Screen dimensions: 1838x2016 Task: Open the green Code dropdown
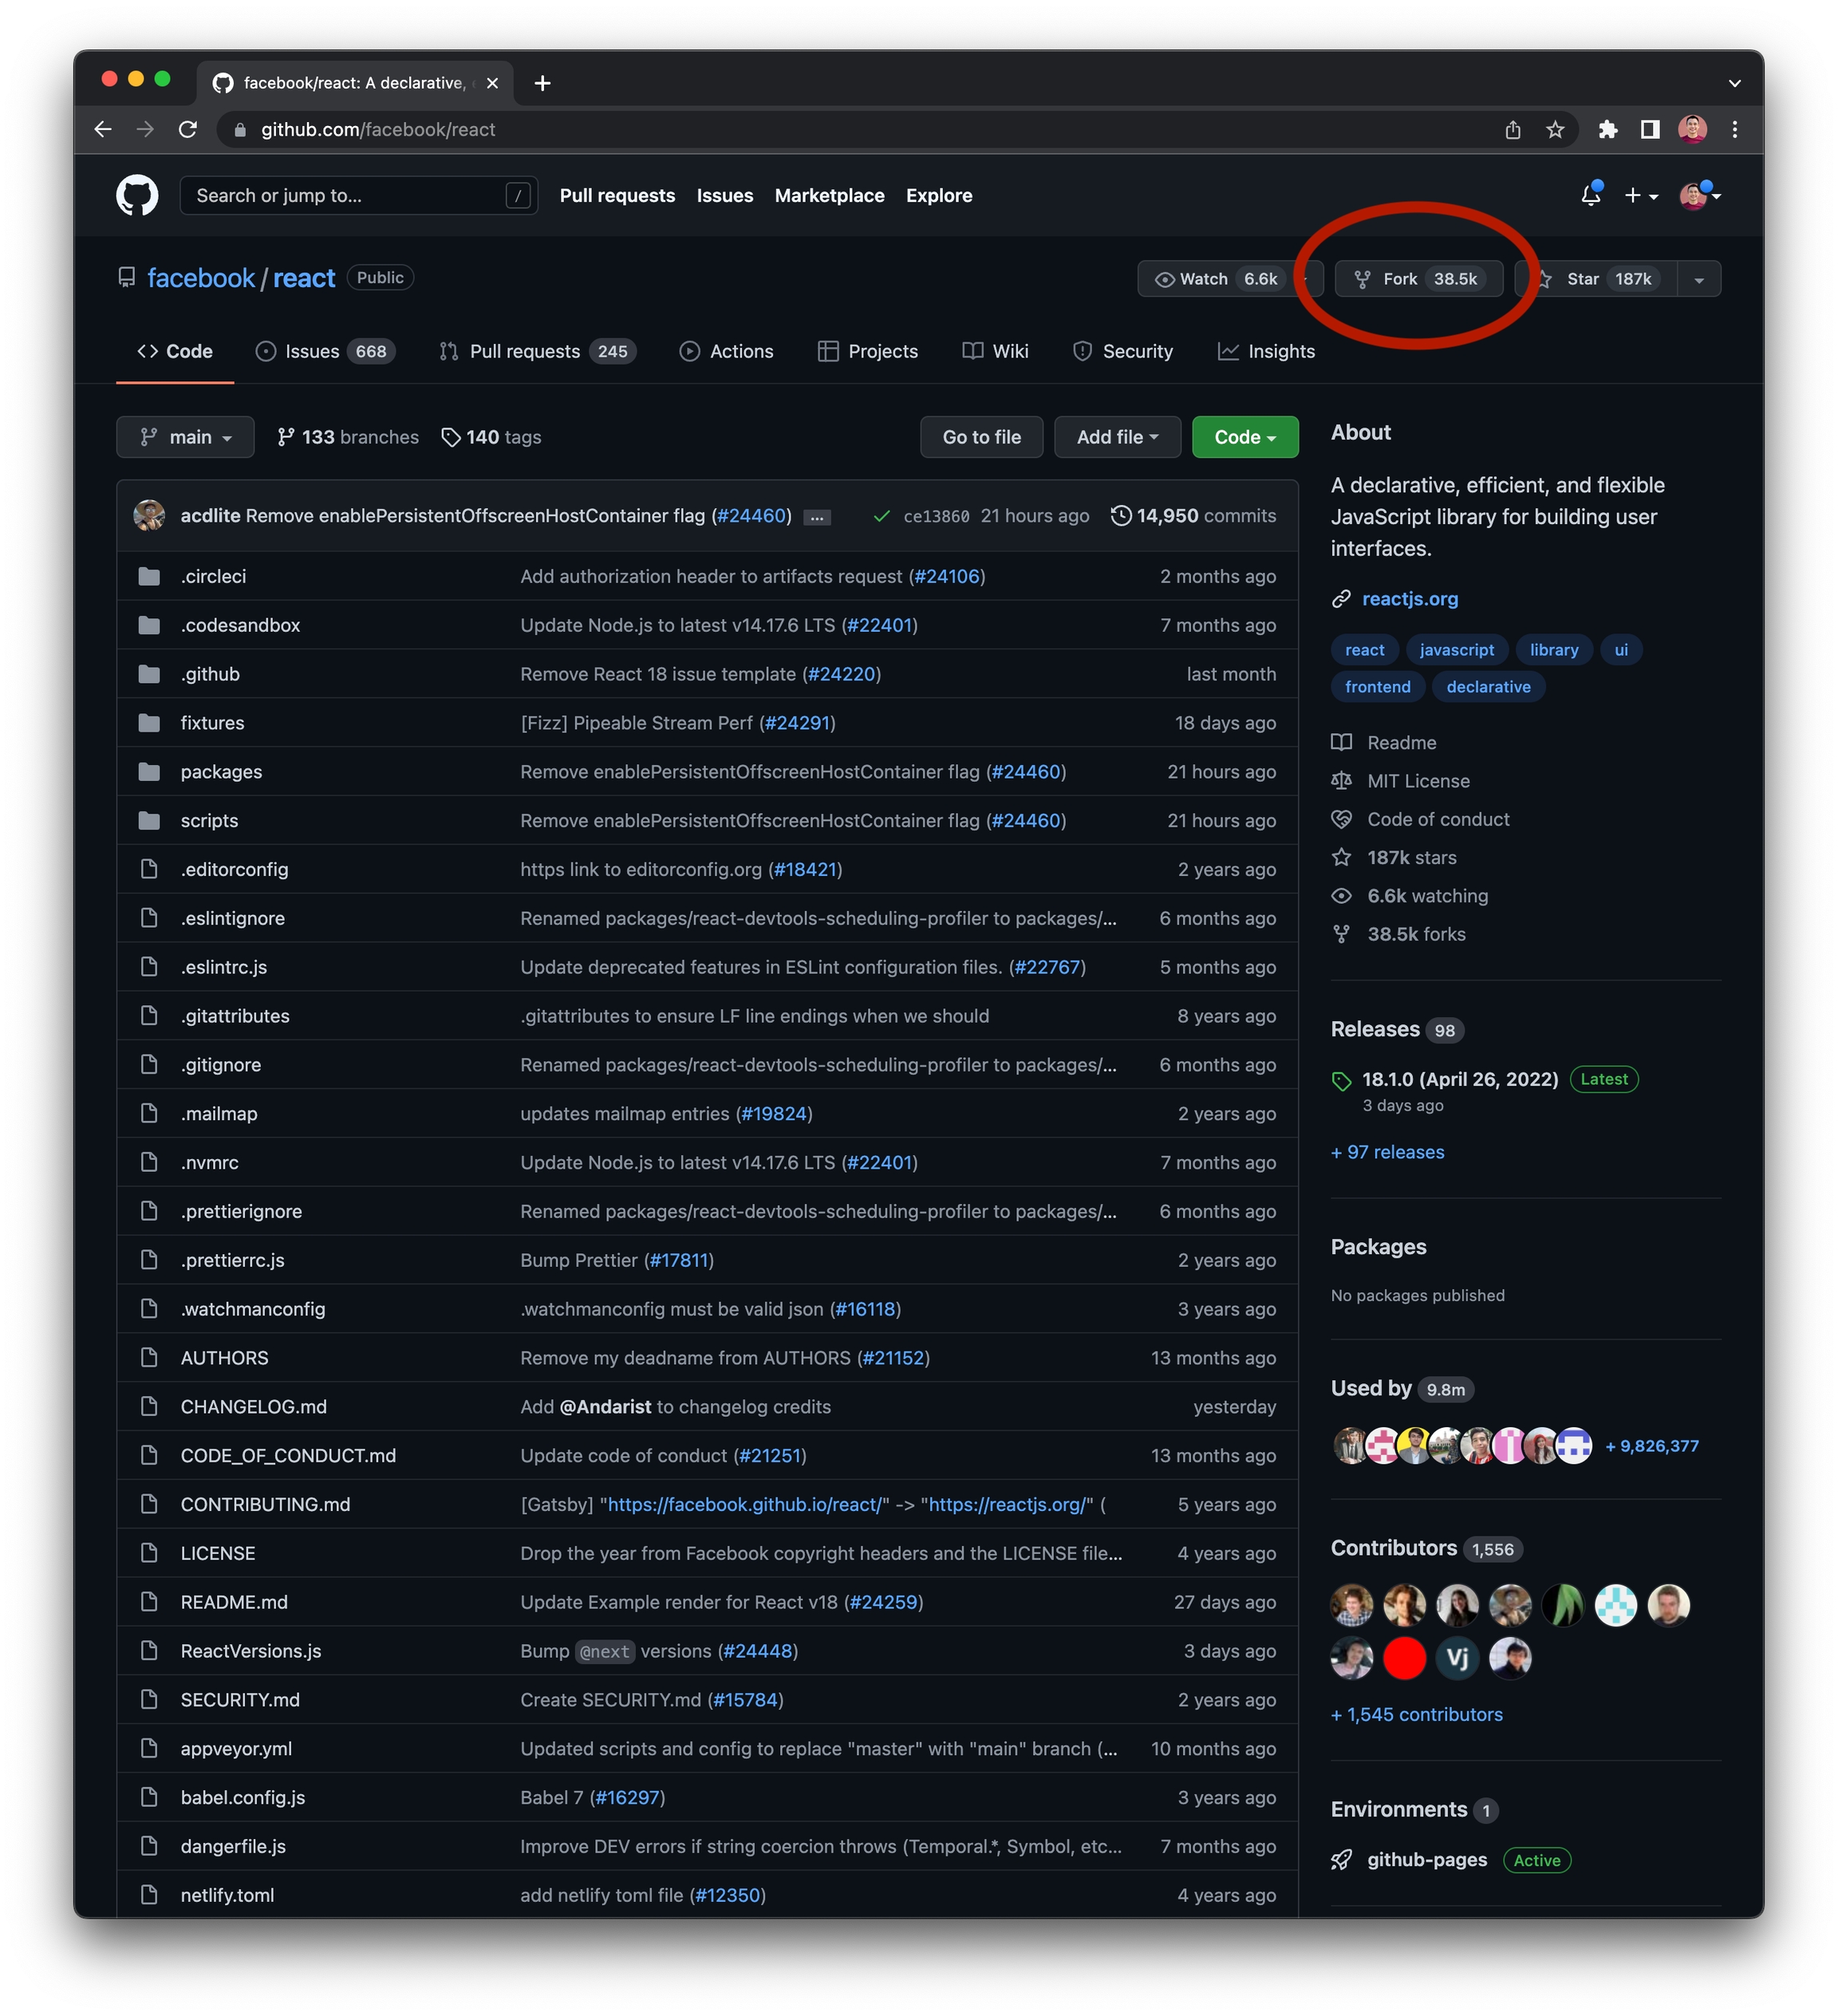pos(1245,437)
